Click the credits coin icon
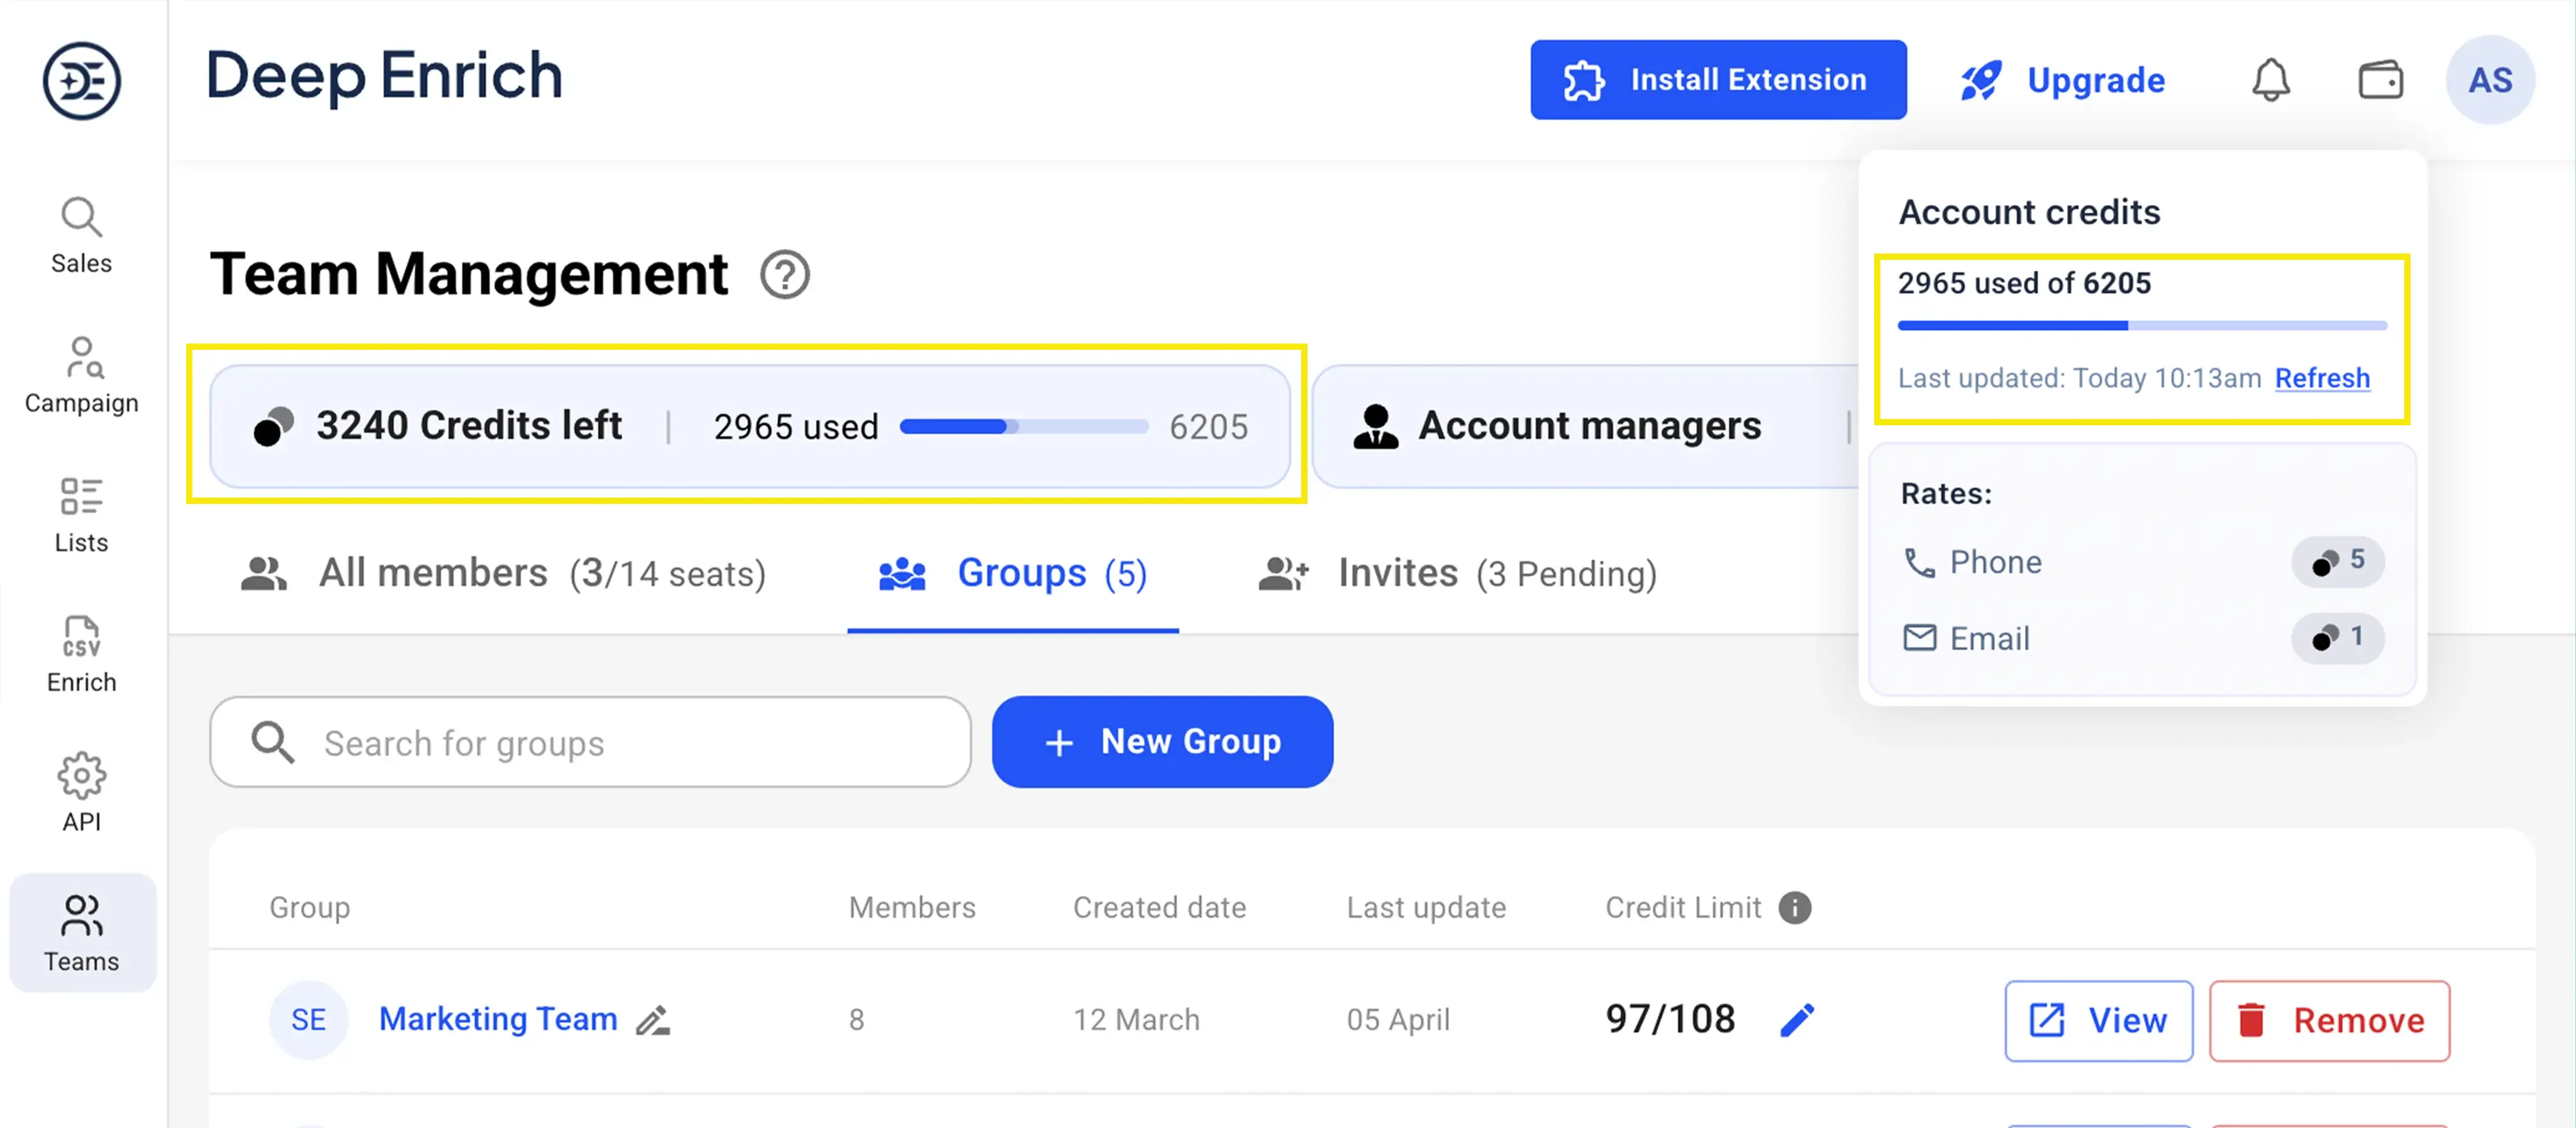Viewport: 2576px width, 1128px height. tap(273, 426)
